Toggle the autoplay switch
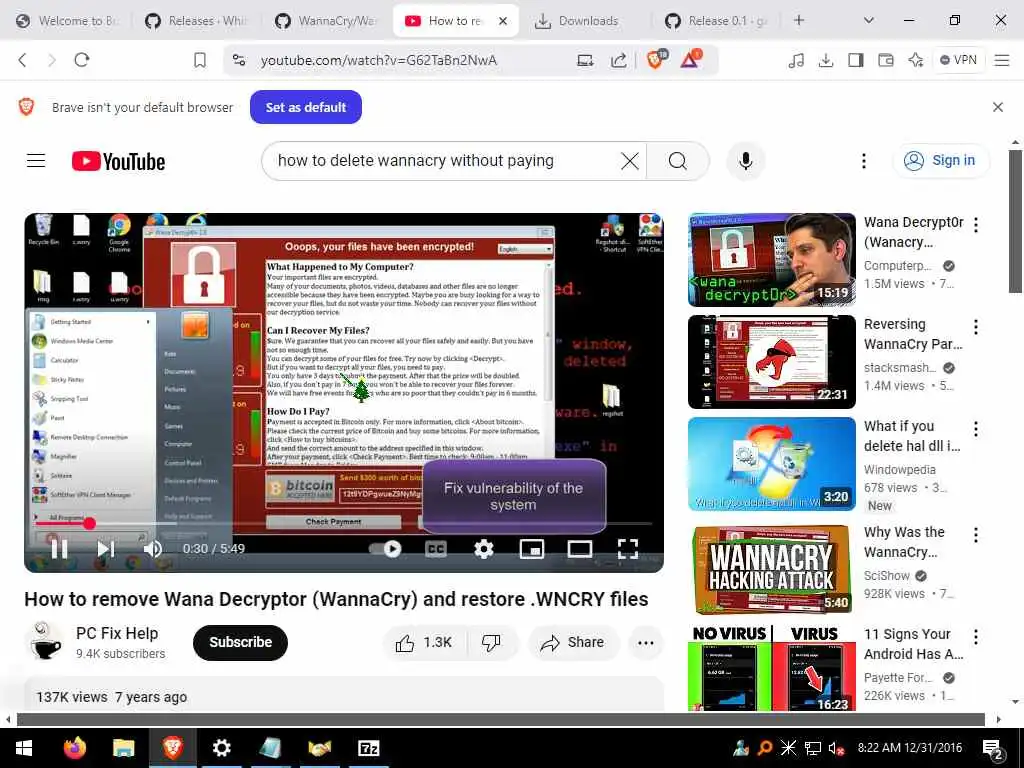The width and height of the screenshot is (1024, 768). [386, 549]
